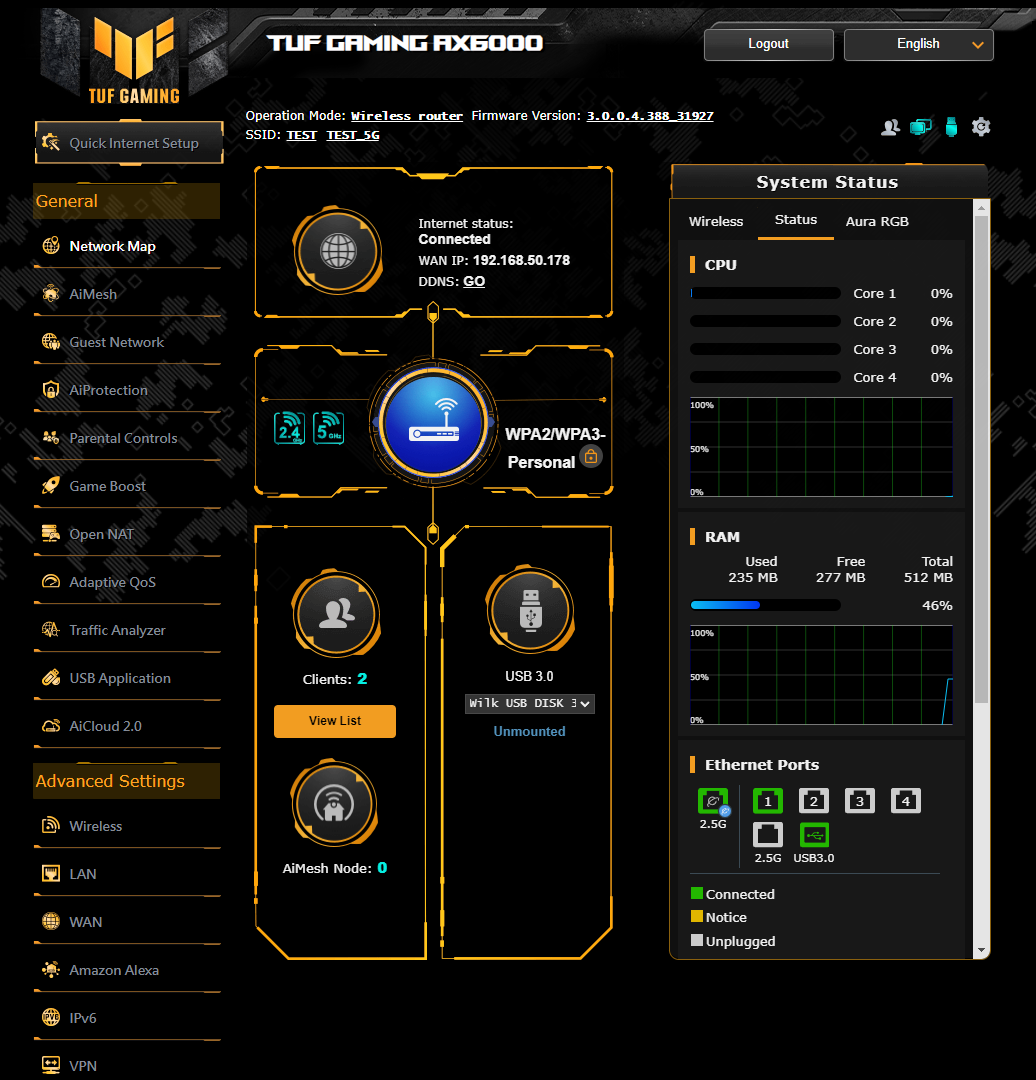Open VPN settings
The image size is (1036, 1080).
pos(127,1066)
